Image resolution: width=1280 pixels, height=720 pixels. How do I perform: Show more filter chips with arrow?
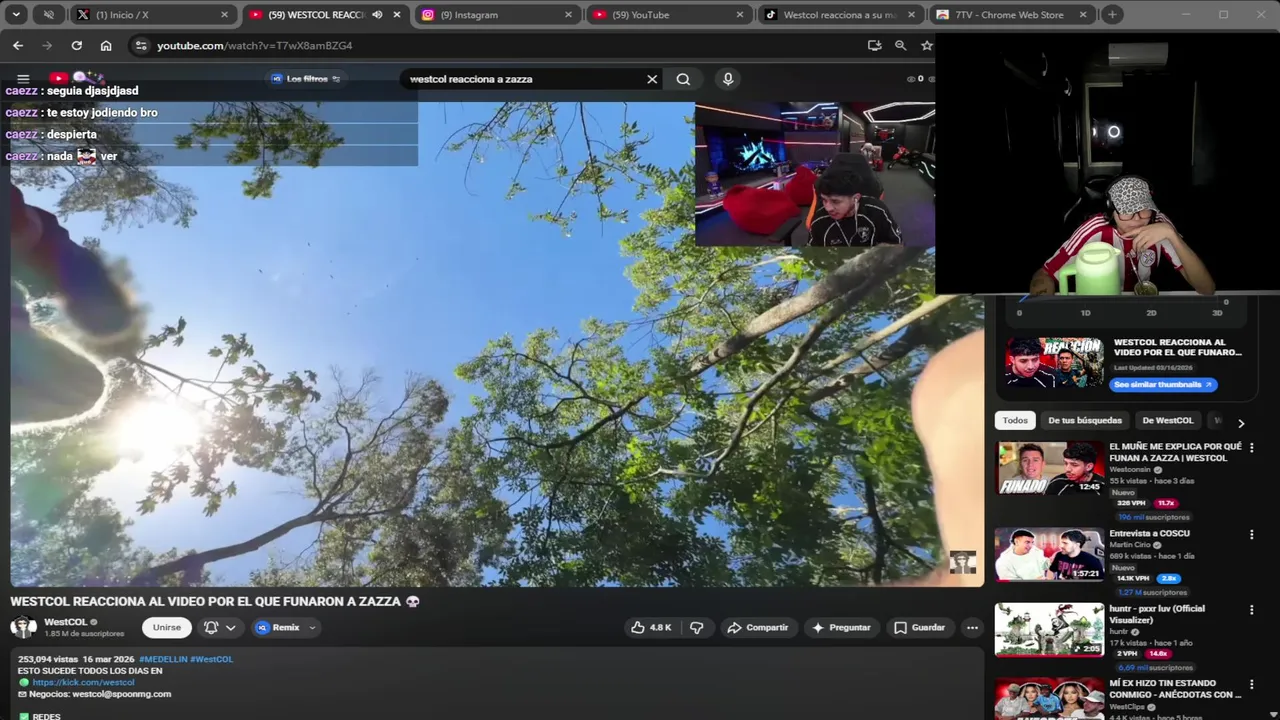[x=1241, y=423]
